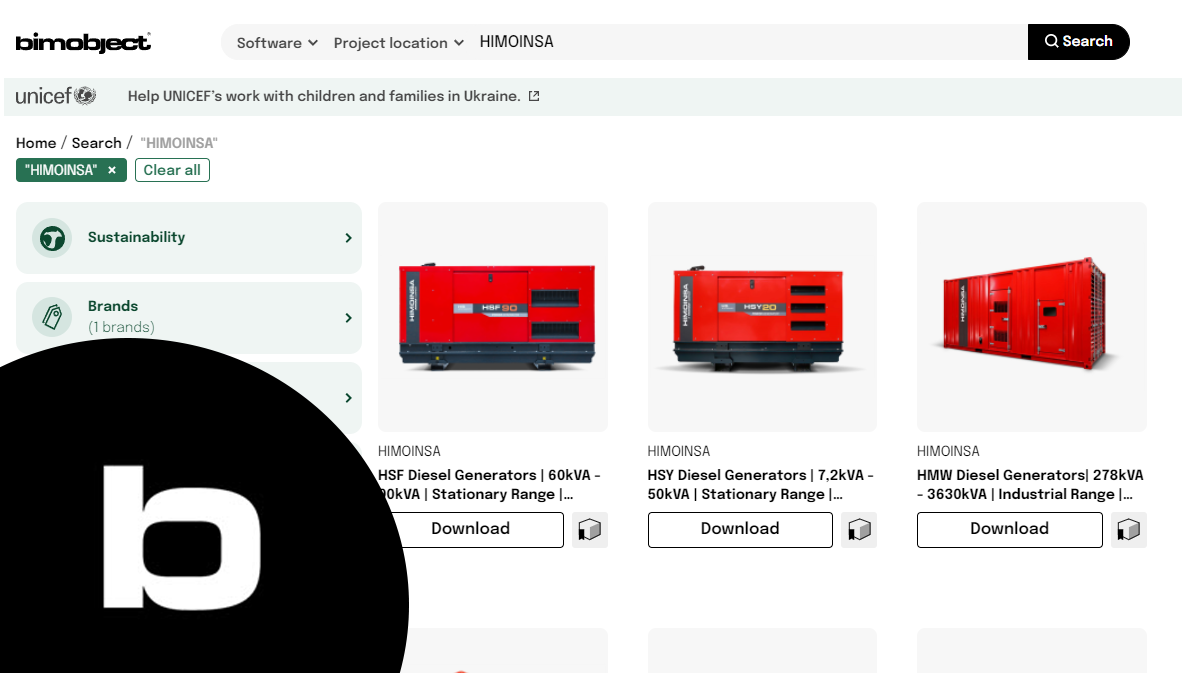Click the black Search button
1182x673 pixels.
(1078, 41)
